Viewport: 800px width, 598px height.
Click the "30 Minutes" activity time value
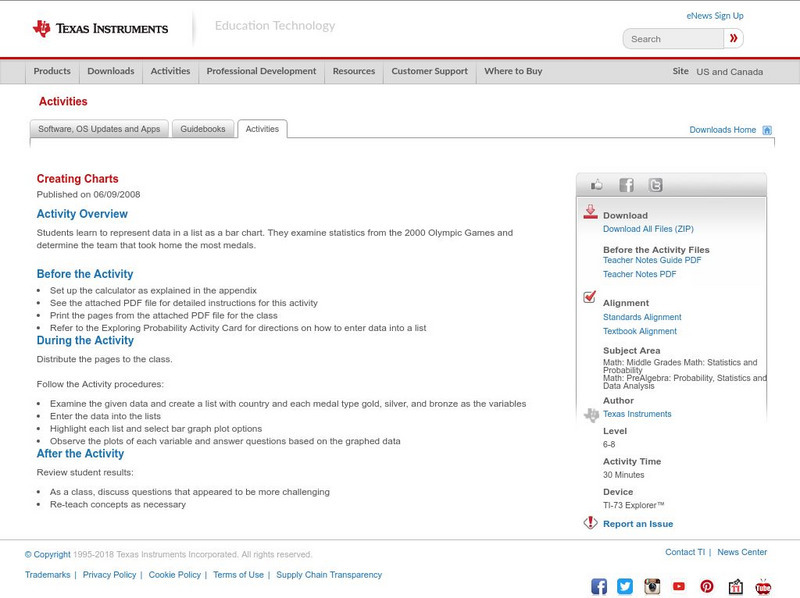click(x=623, y=475)
